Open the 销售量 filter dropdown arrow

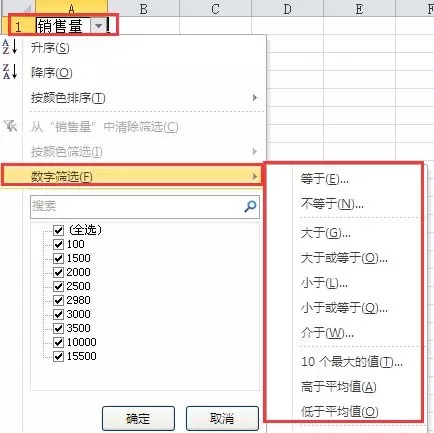coord(98,26)
